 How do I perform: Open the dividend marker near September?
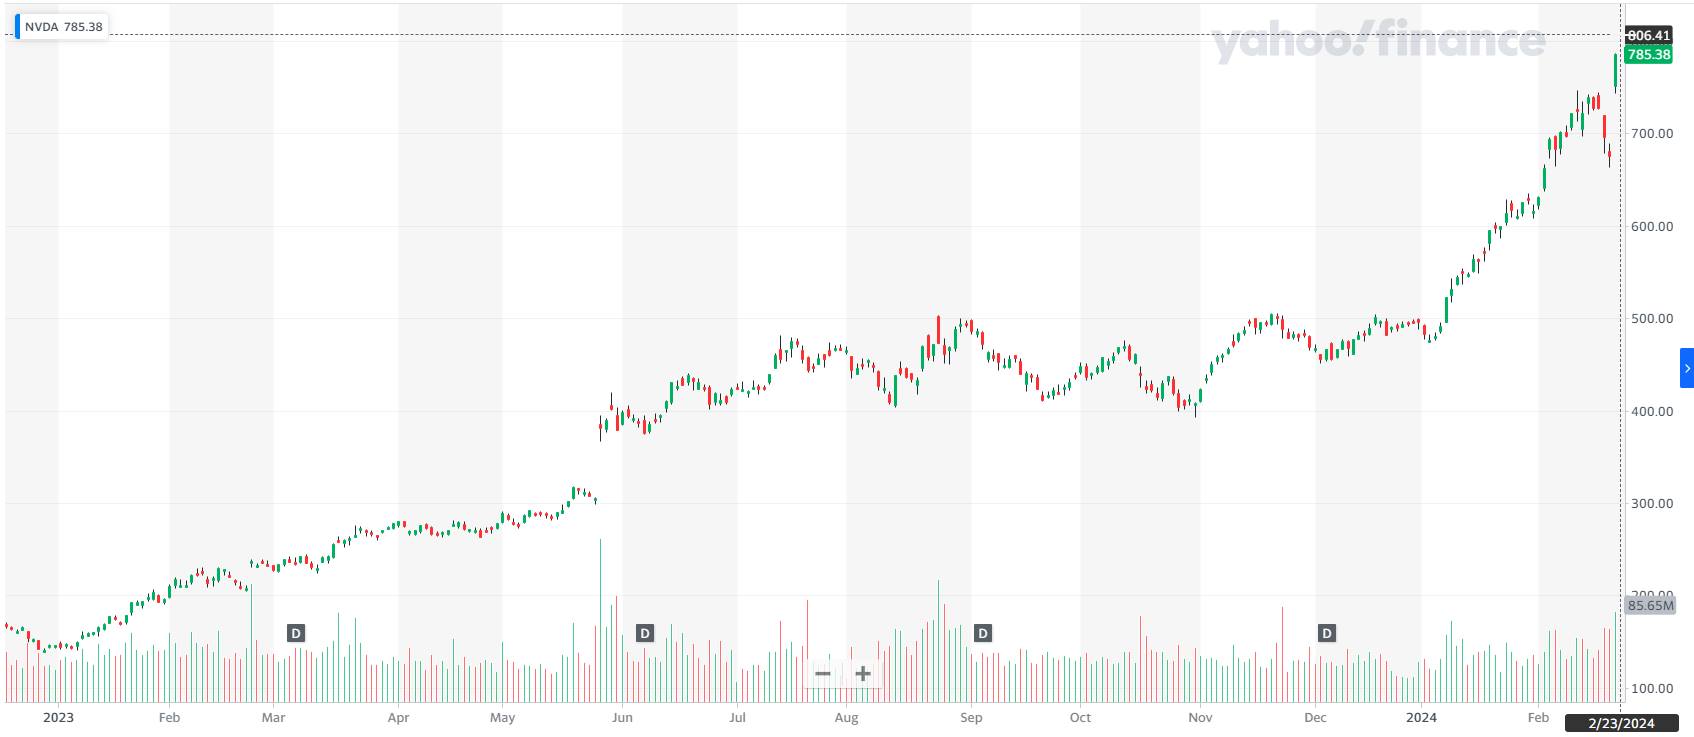click(x=983, y=633)
